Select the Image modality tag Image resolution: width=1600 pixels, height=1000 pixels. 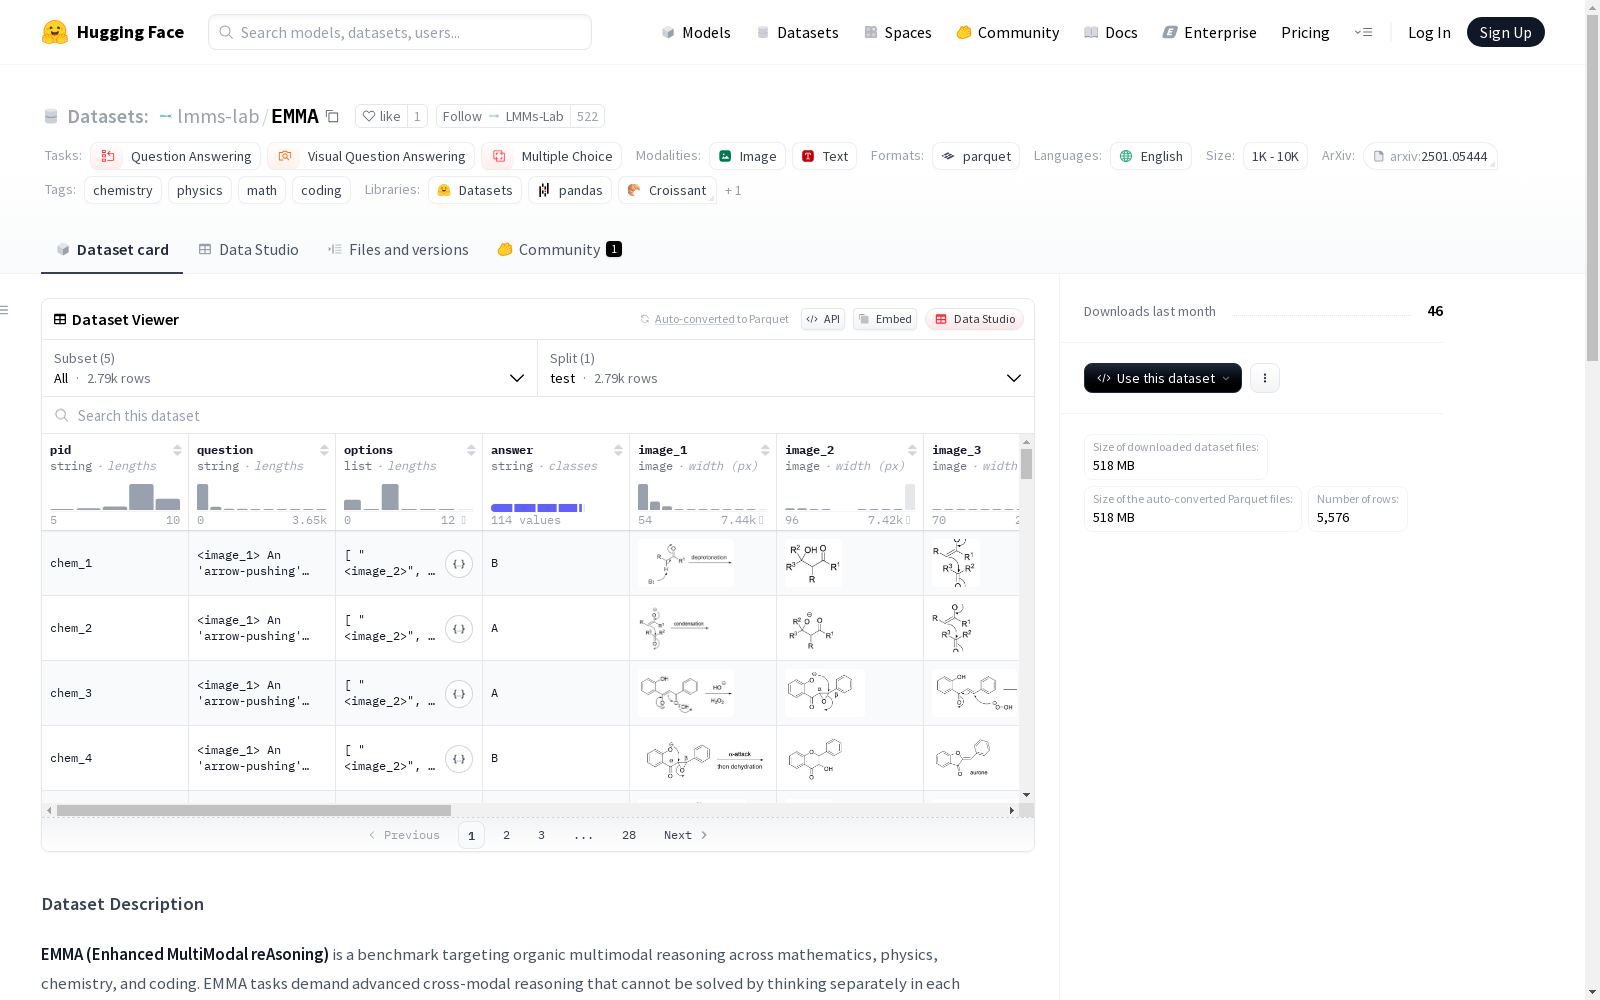coord(748,156)
